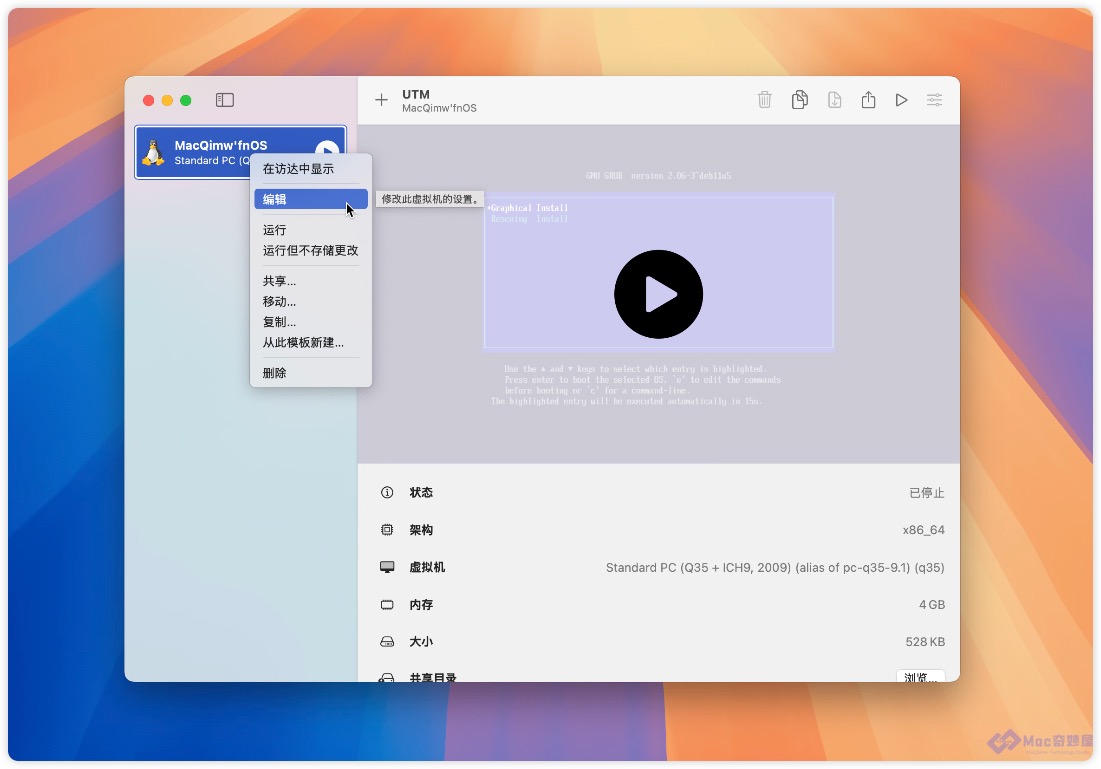Close the UTM window with red button
The image size is (1101, 769).
click(x=149, y=100)
